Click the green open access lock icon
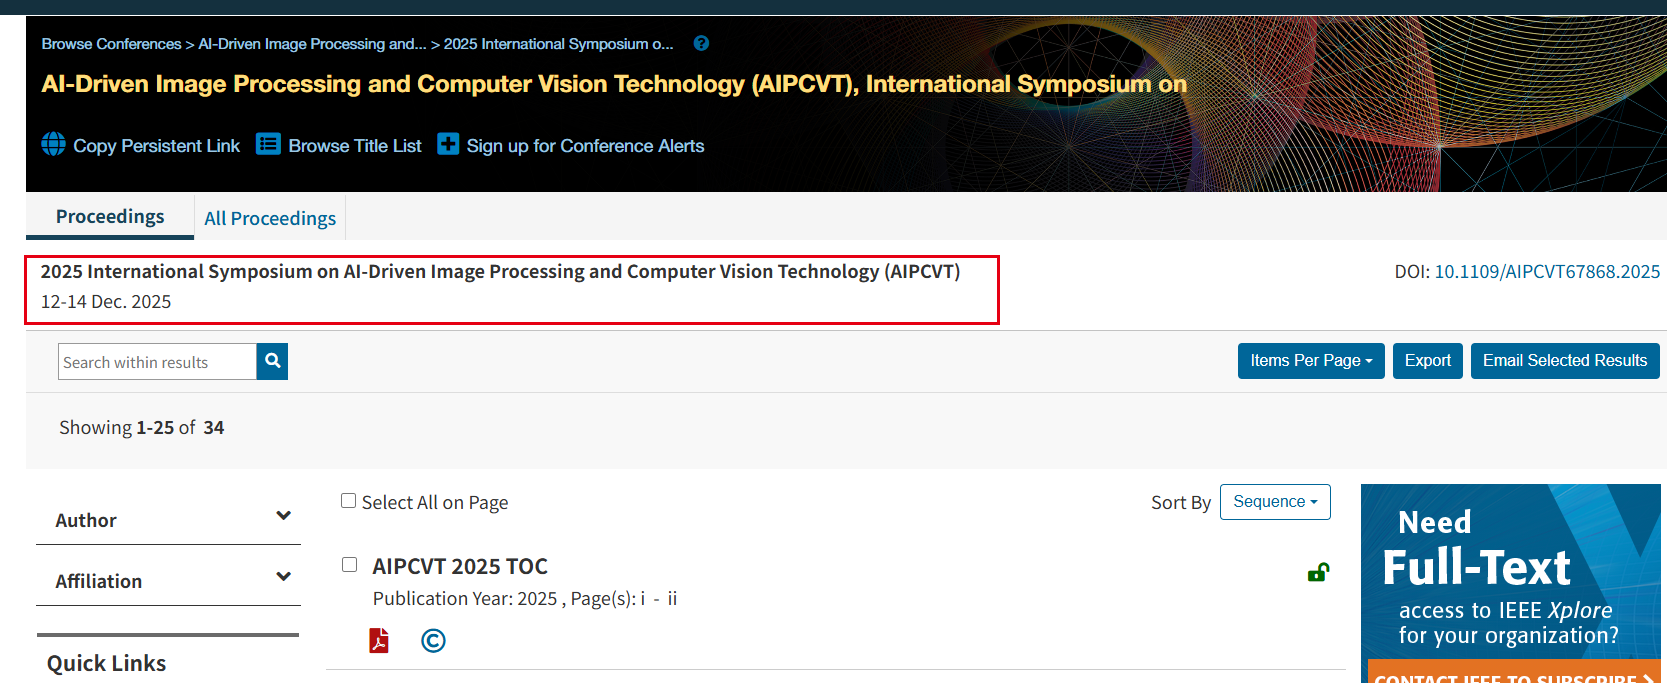 click(1318, 572)
